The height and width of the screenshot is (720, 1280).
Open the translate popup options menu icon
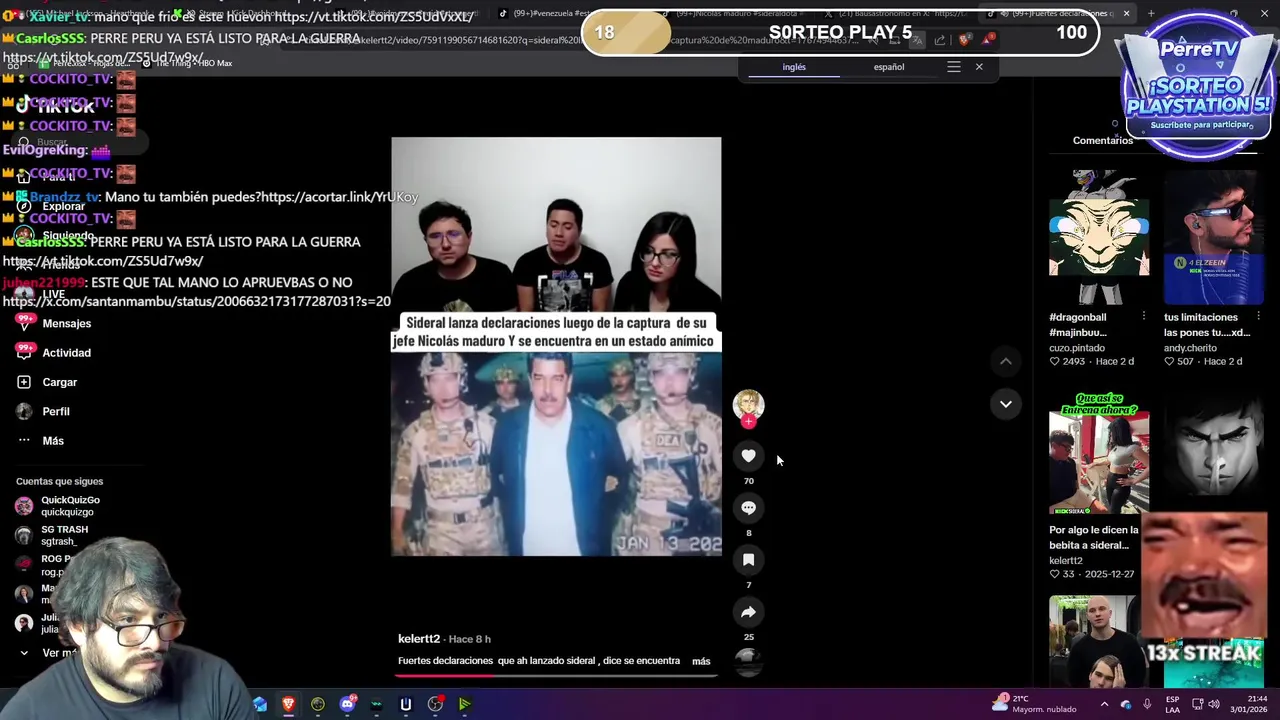954,67
